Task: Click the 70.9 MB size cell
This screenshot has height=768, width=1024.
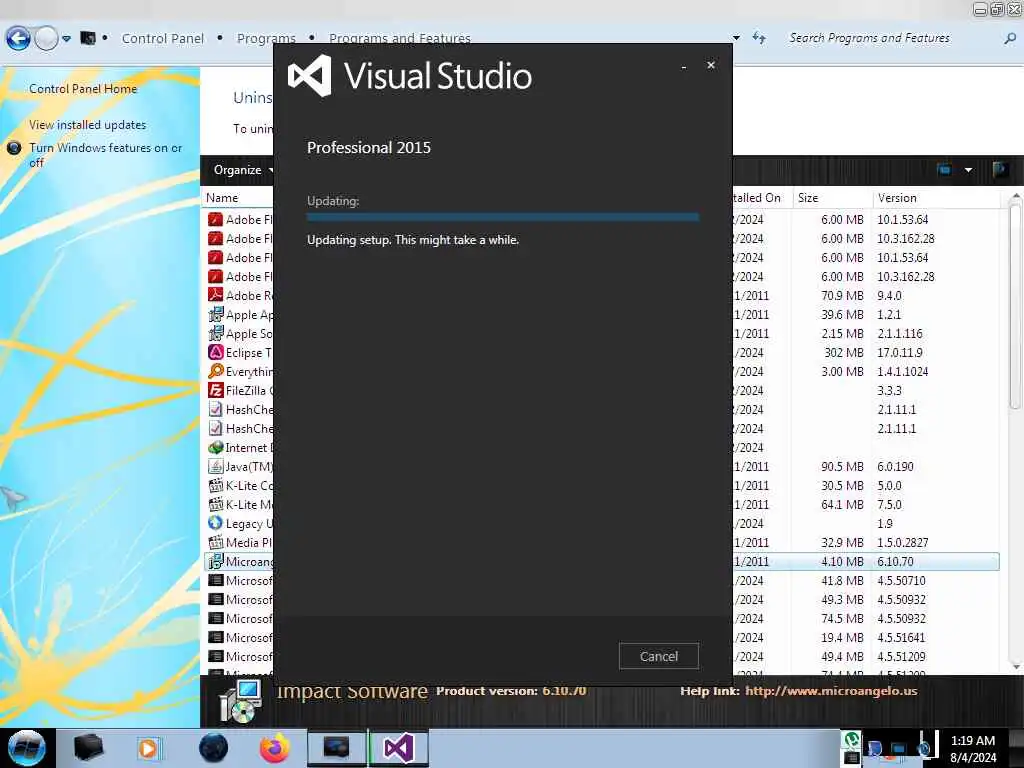Action: point(842,296)
